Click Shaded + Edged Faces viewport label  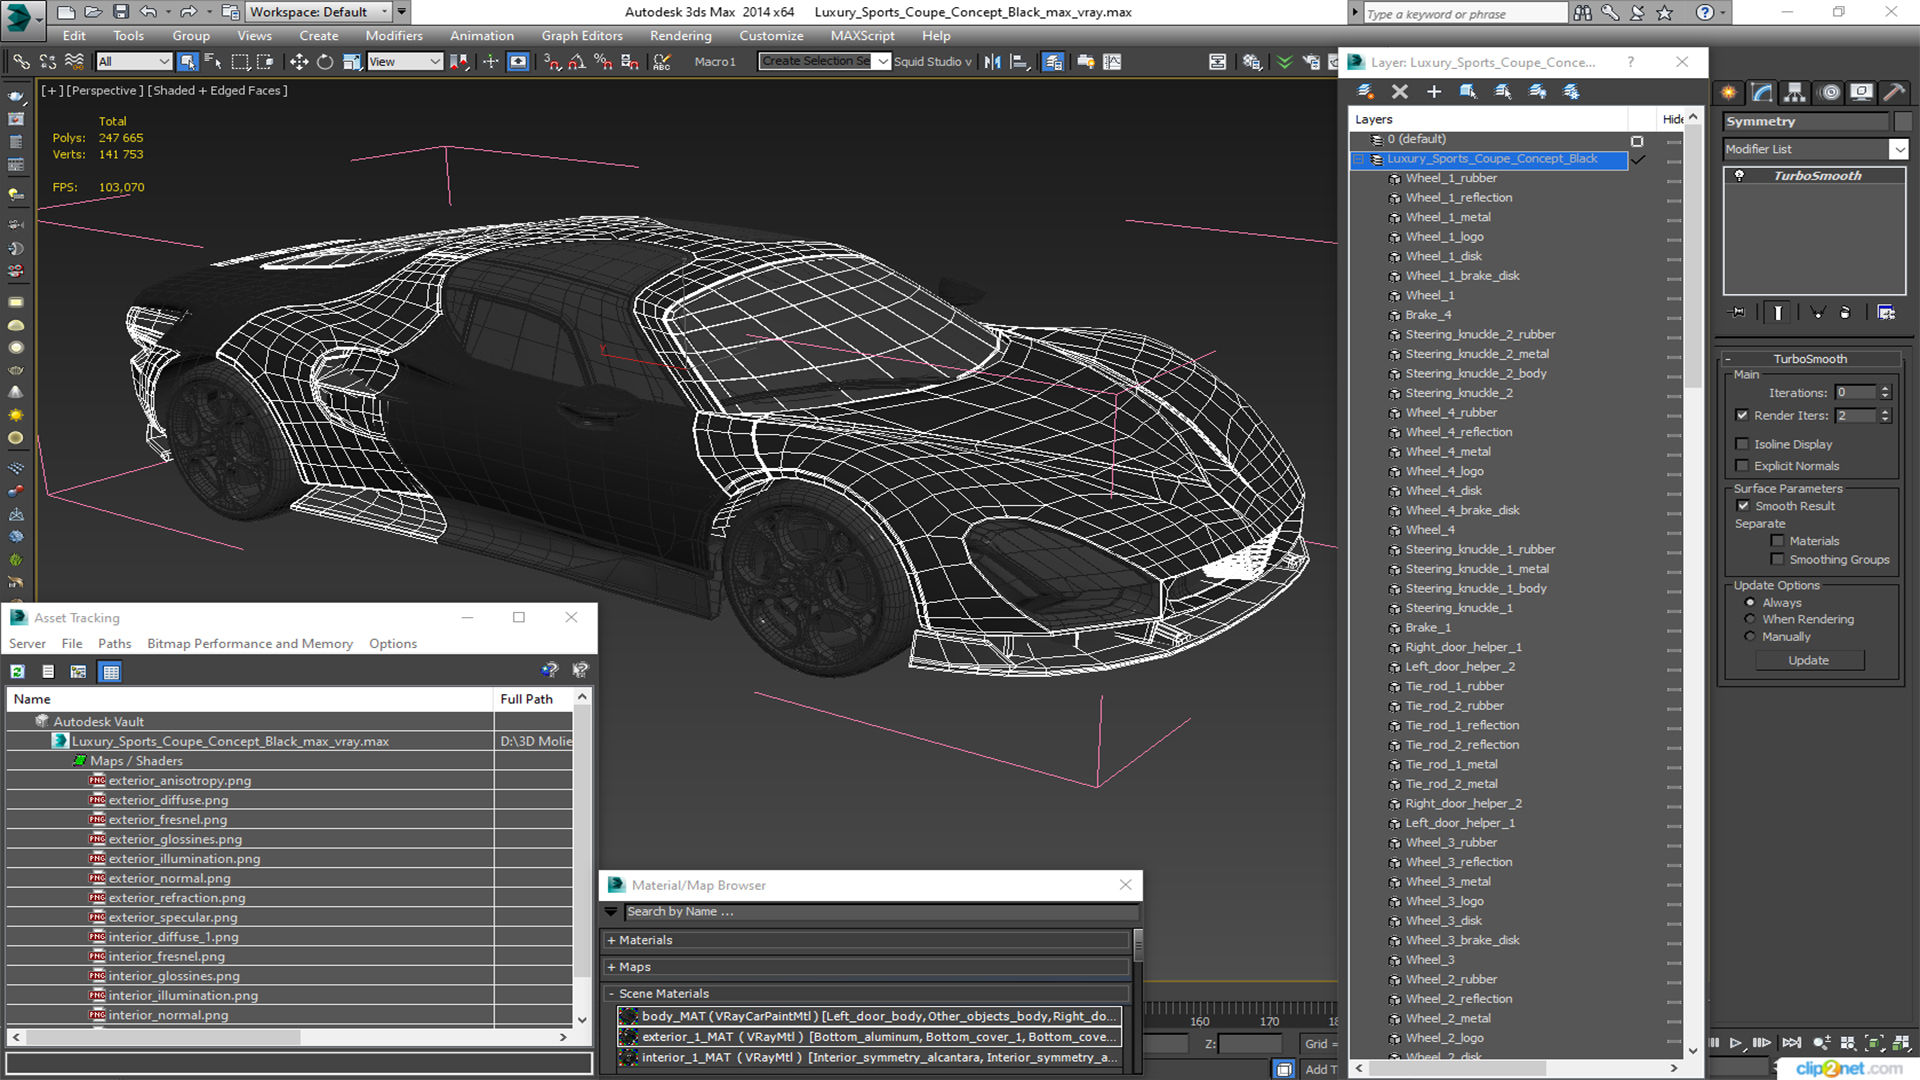pos(217,91)
